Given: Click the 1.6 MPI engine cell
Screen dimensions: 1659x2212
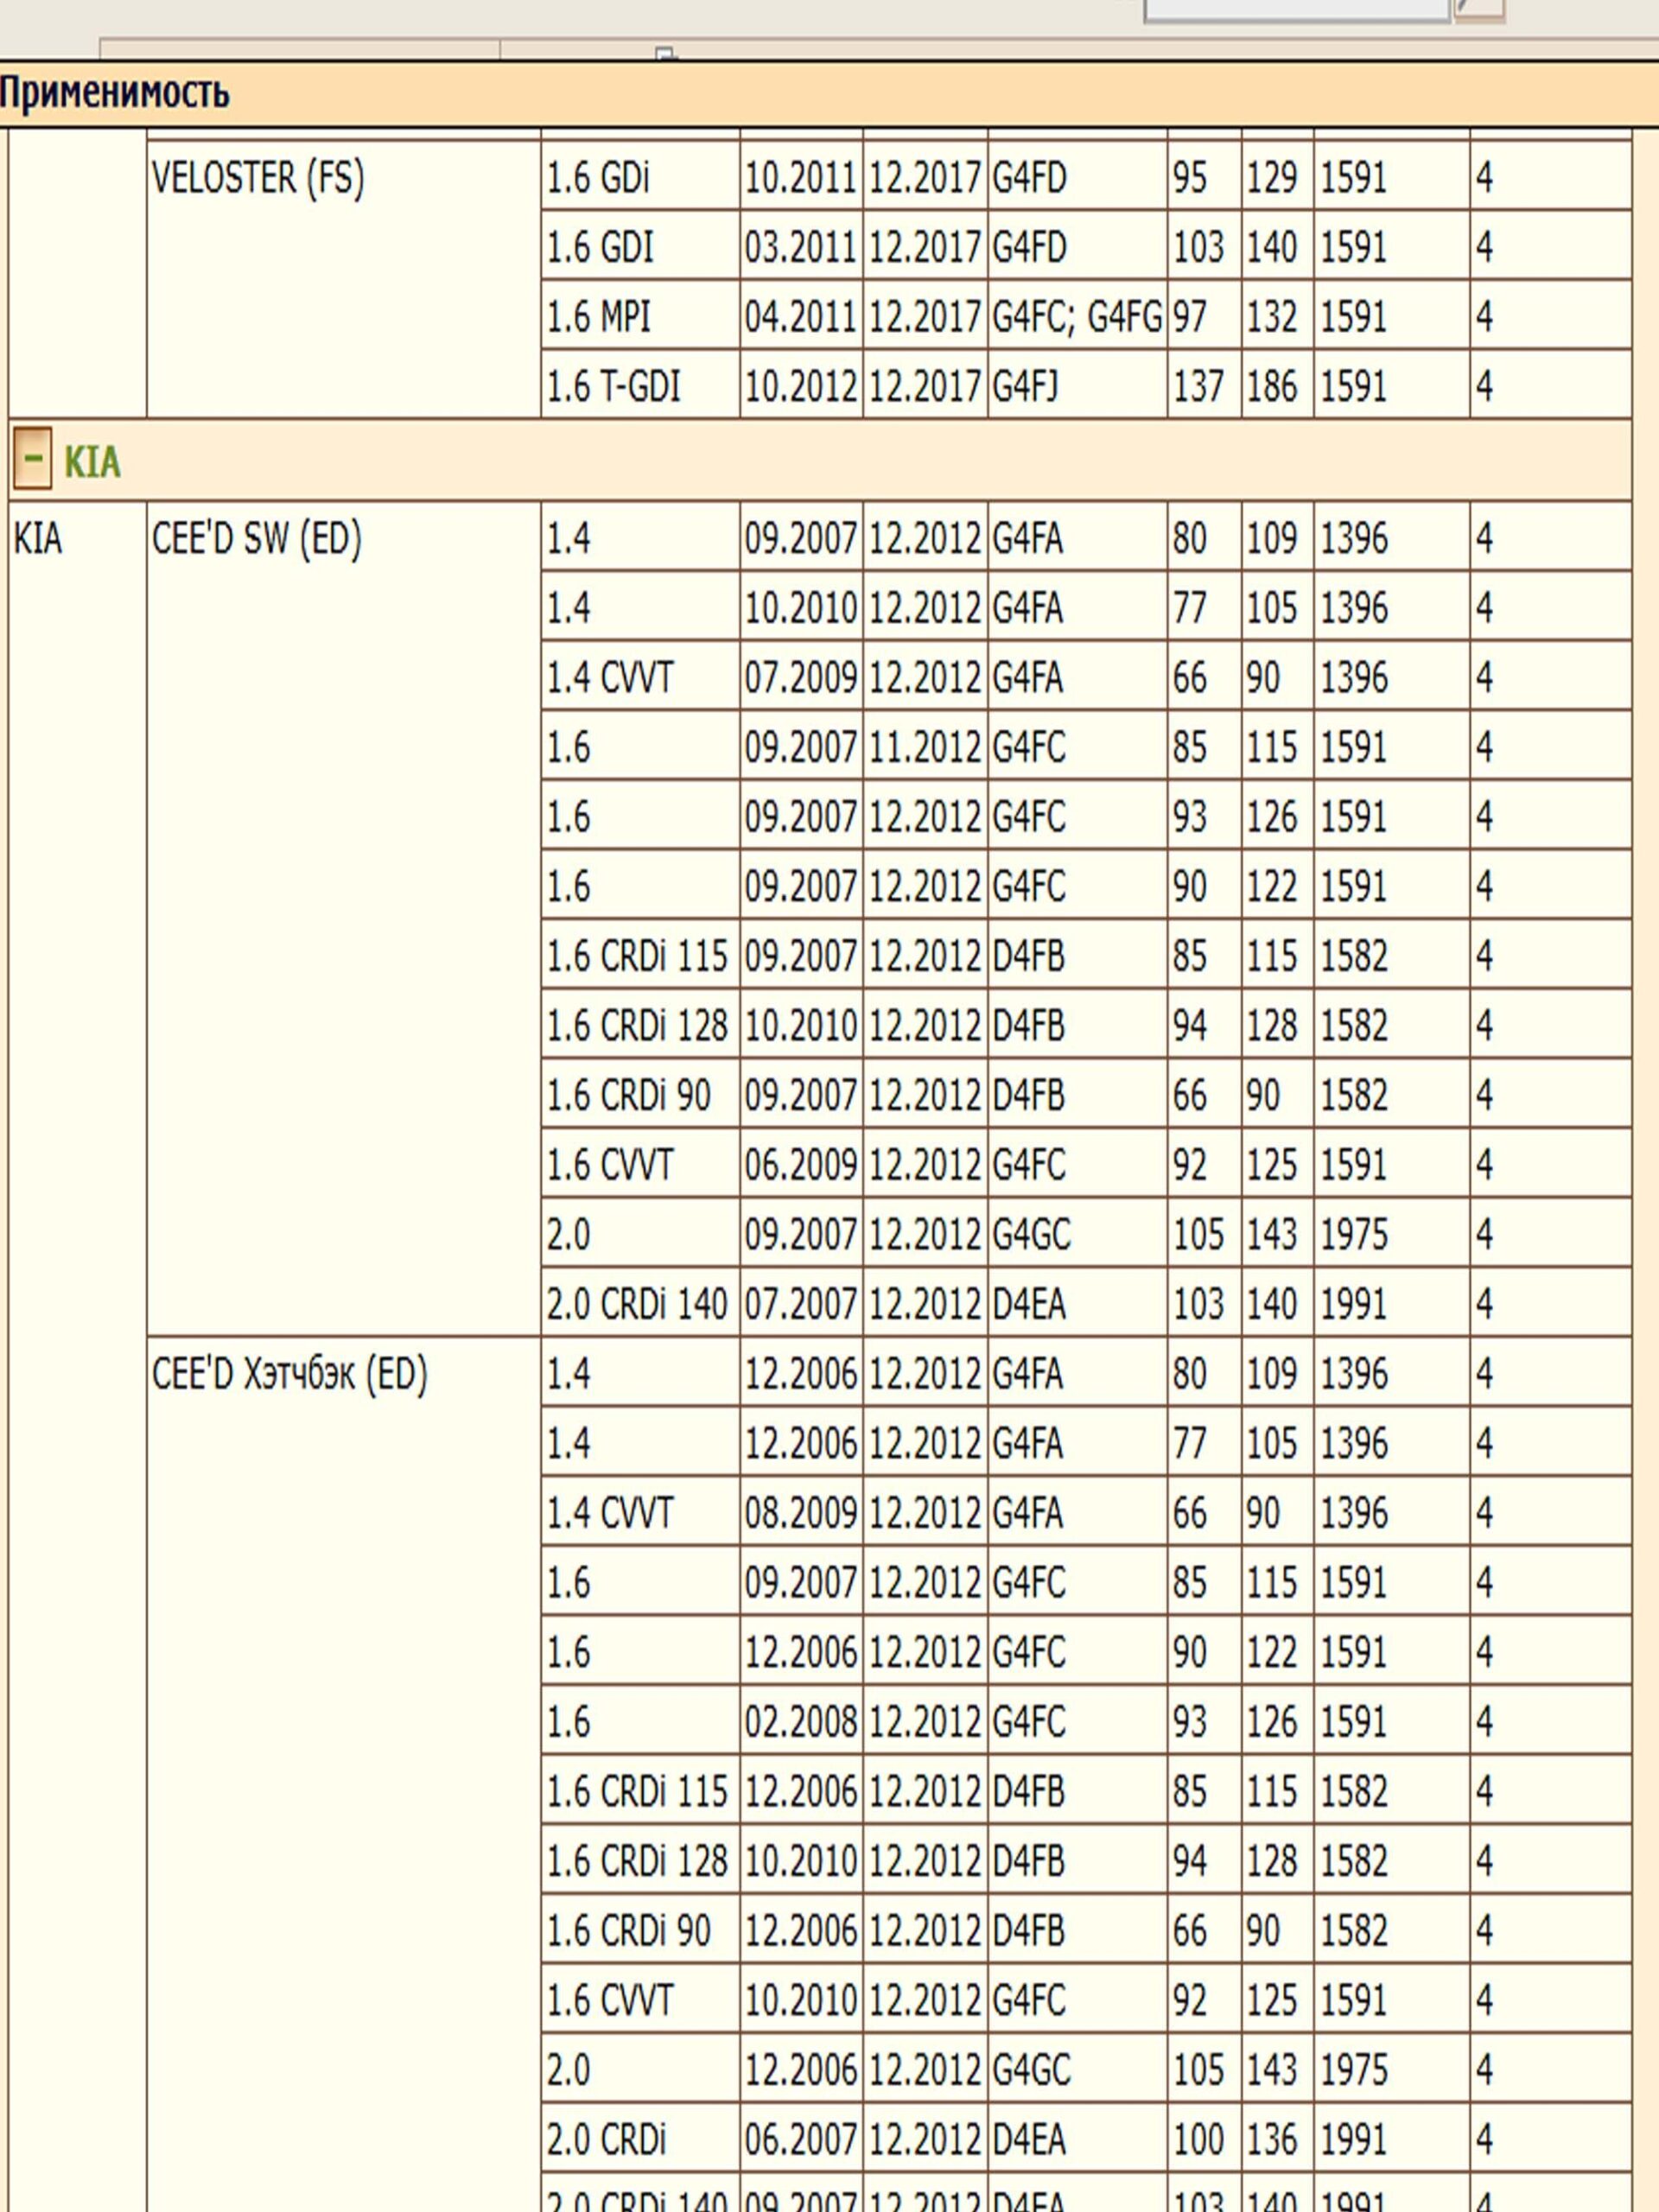Looking at the screenshot, I should pos(598,317).
